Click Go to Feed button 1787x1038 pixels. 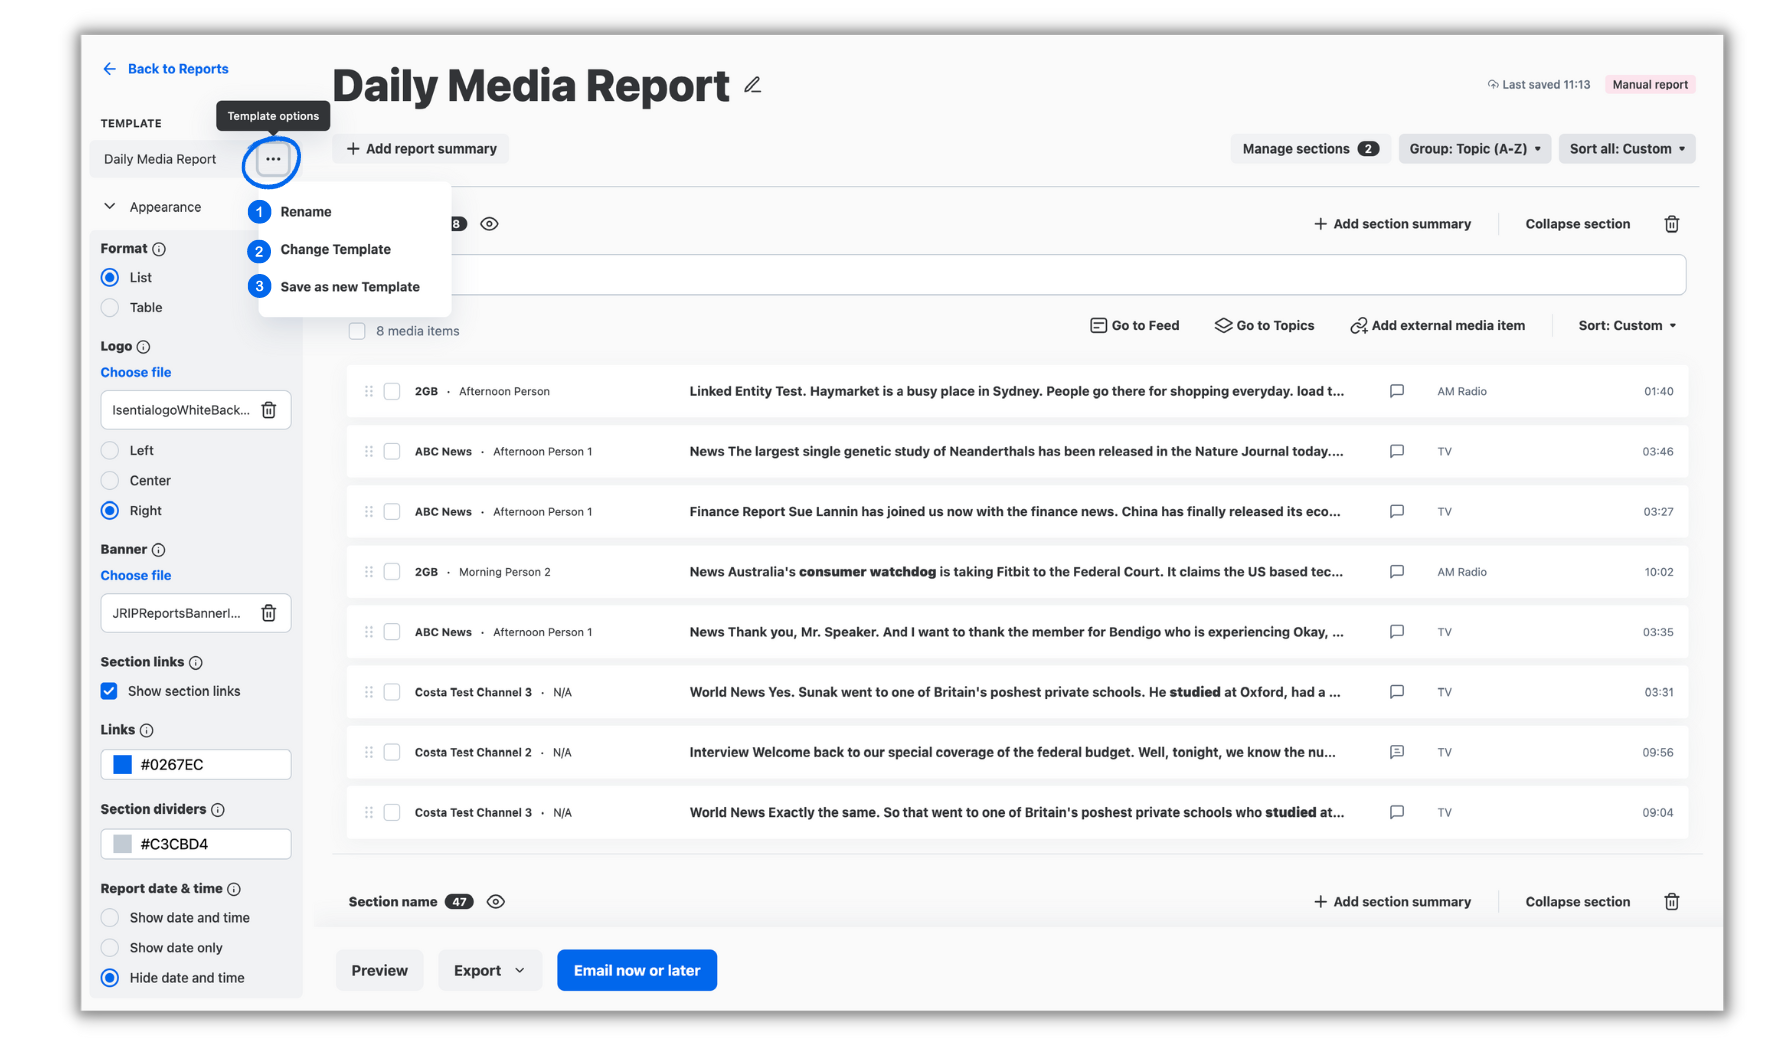click(x=1135, y=326)
